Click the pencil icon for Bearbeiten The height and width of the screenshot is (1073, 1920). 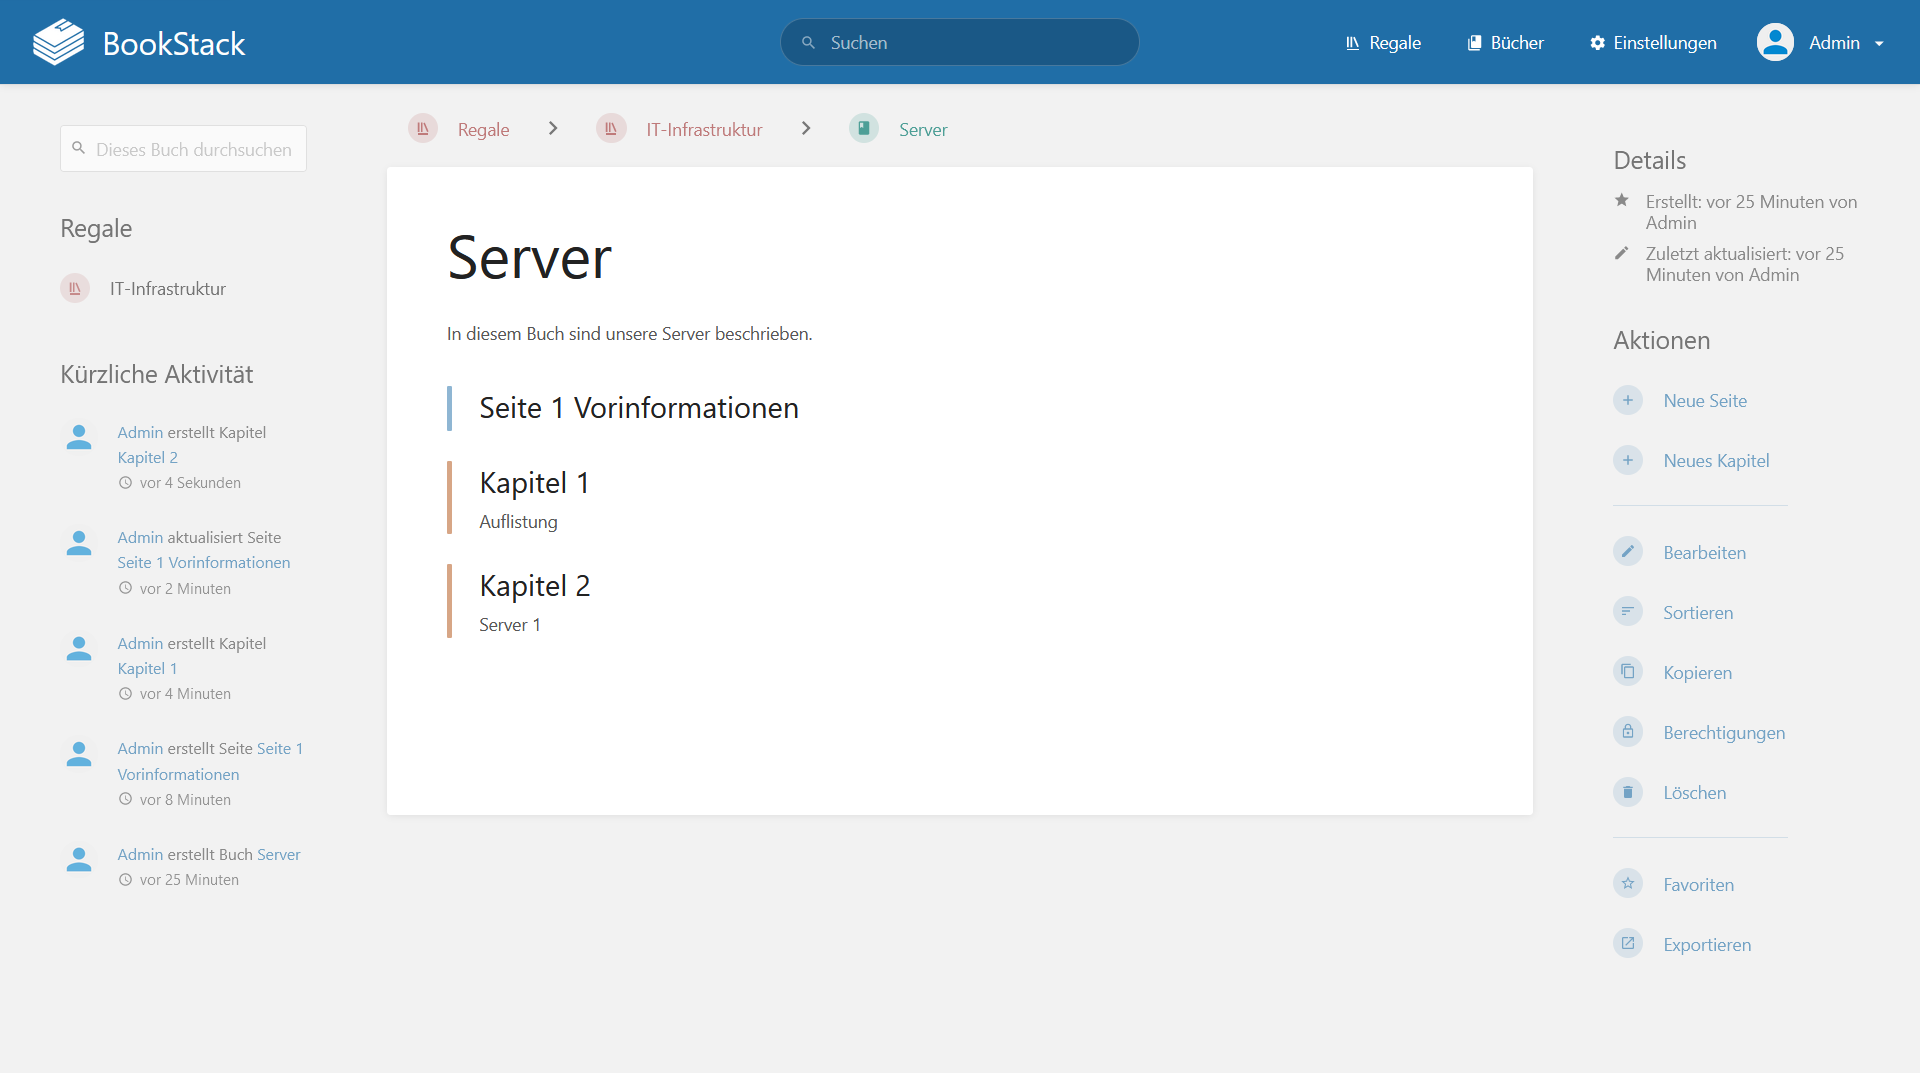(1627, 553)
